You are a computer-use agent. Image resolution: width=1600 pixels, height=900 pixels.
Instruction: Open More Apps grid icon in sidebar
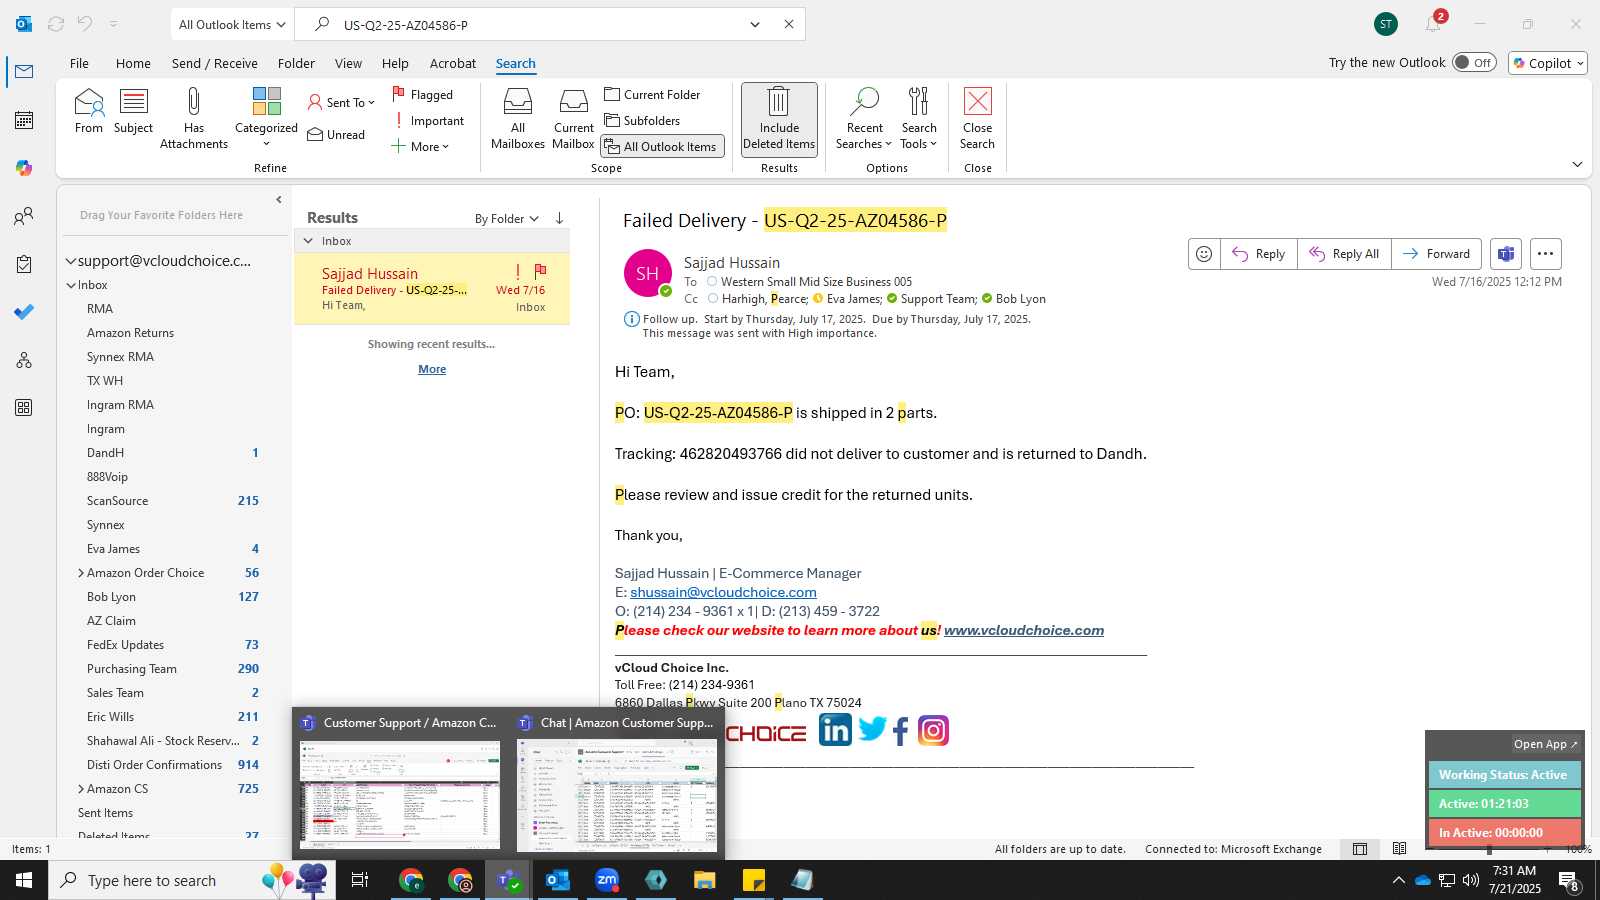[x=24, y=408]
